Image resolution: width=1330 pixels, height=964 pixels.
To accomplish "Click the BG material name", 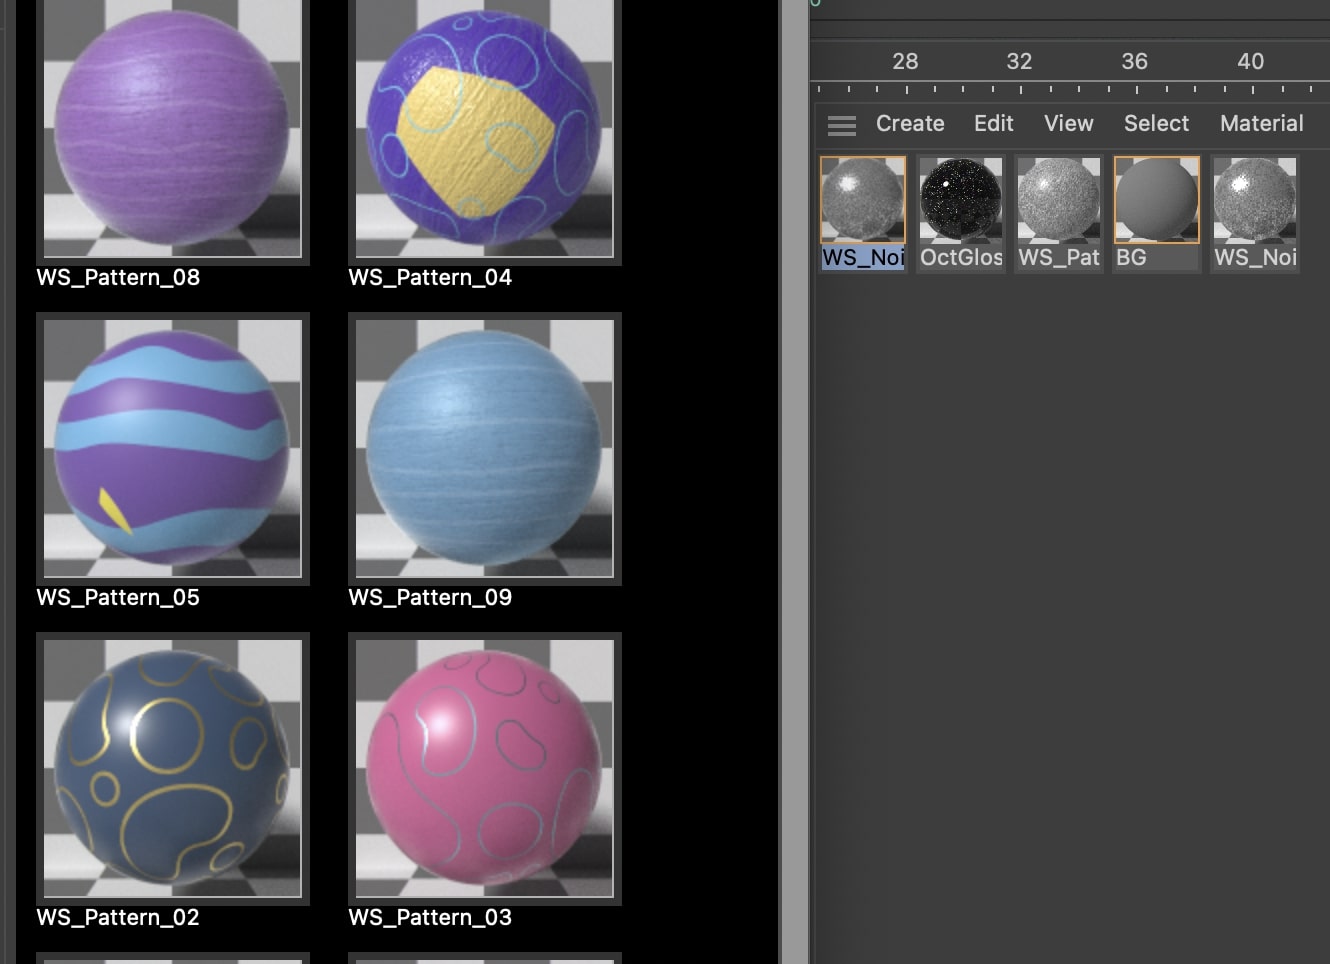I will (1131, 257).
